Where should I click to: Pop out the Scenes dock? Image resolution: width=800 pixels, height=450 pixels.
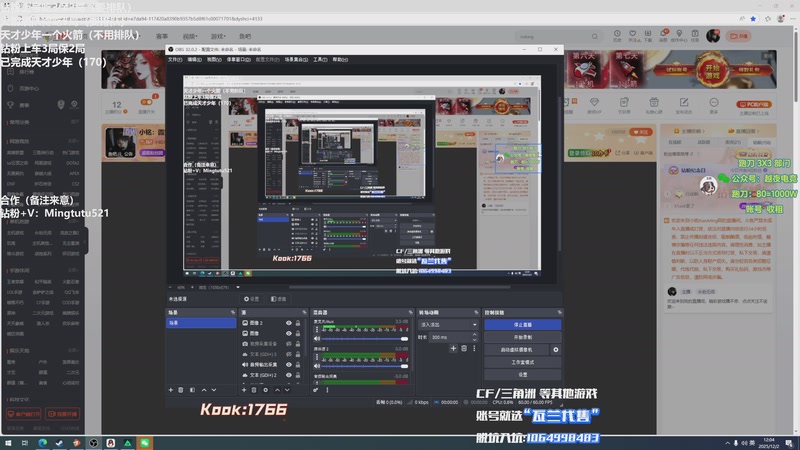(x=233, y=312)
